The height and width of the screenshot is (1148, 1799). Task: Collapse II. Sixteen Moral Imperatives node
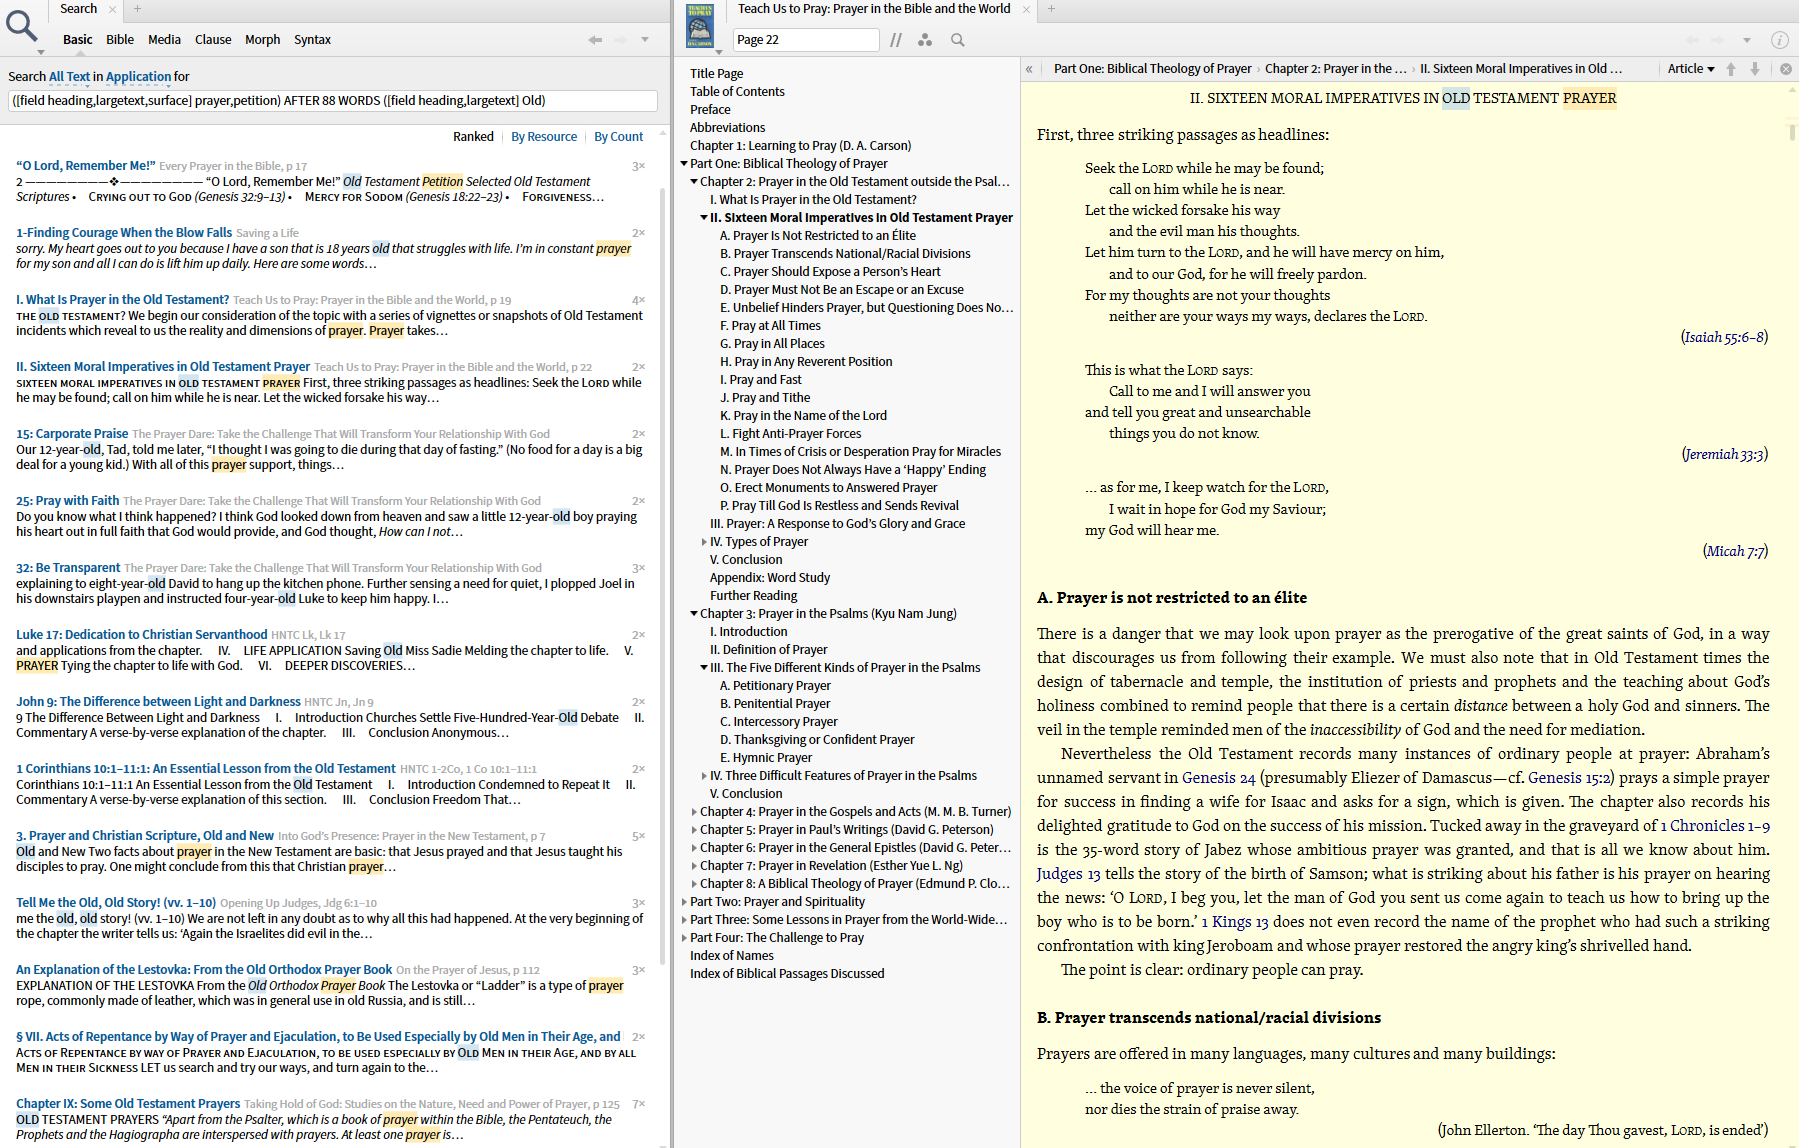704,218
